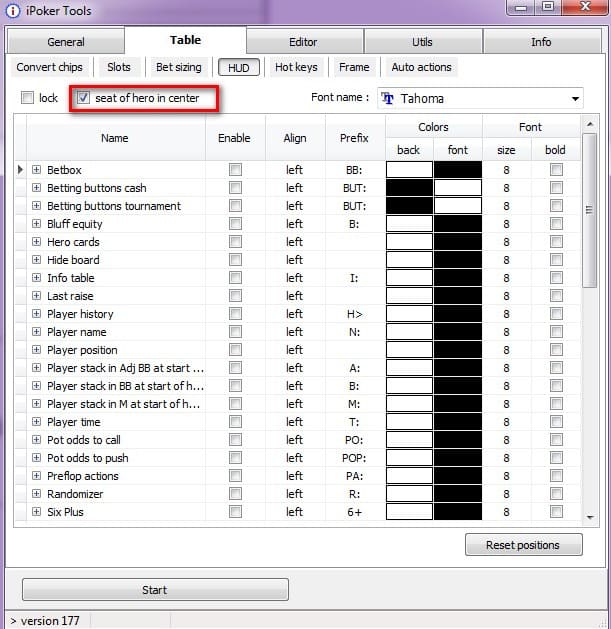Expand the Six Plus row
Image resolution: width=611 pixels, height=629 pixels.
point(37,511)
